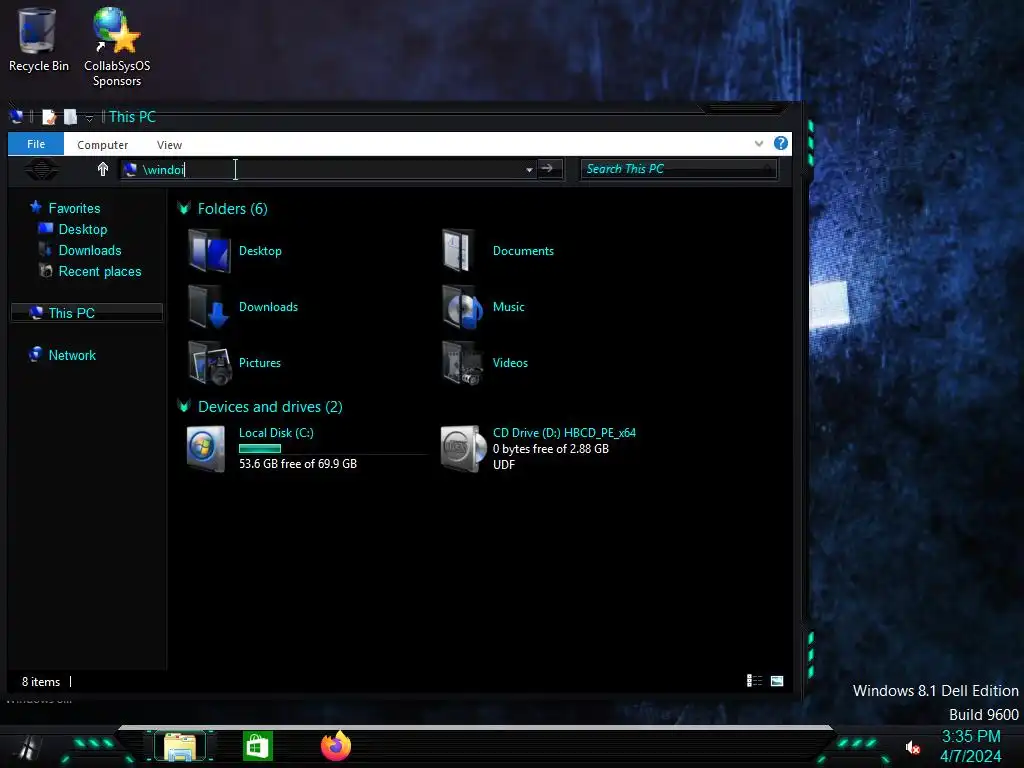
Task: Click the back/forward navigation button
Action: [42, 170]
